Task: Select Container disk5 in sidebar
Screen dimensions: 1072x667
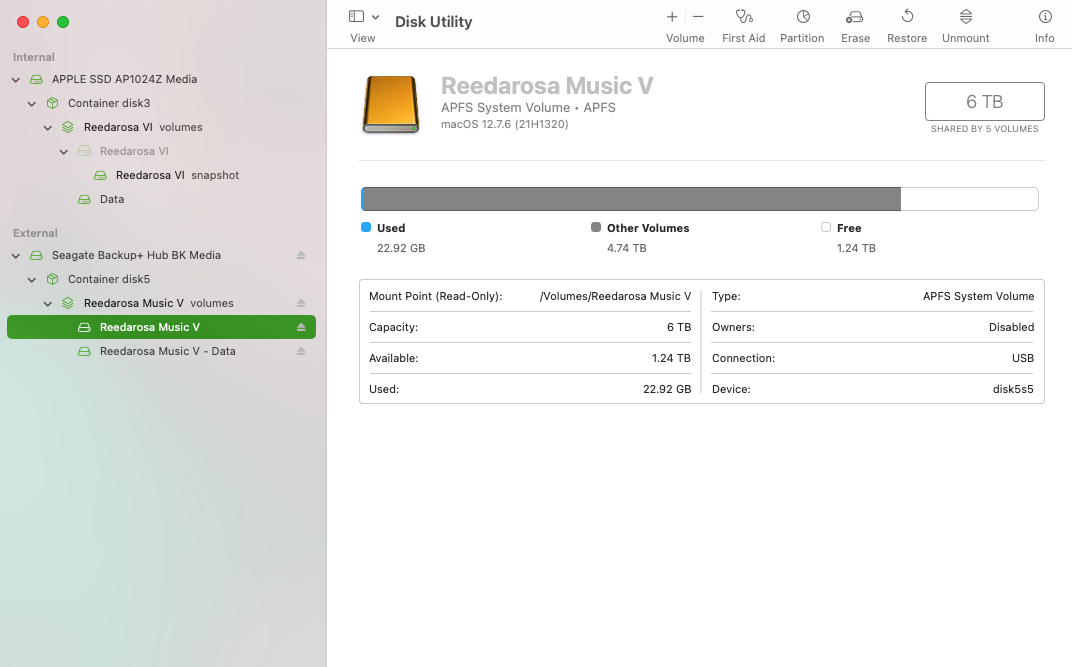Action: [161, 279]
